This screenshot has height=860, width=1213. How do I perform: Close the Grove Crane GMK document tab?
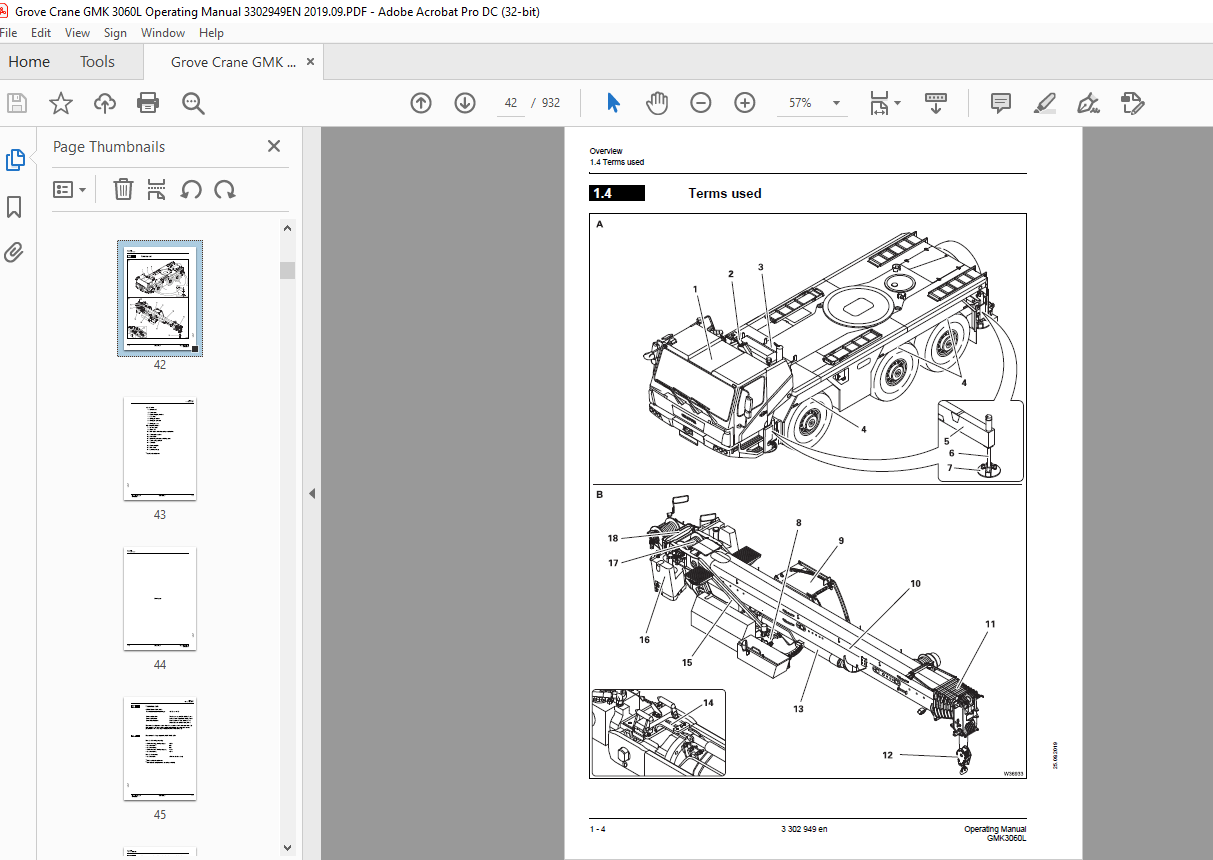[x=310, y=62]
